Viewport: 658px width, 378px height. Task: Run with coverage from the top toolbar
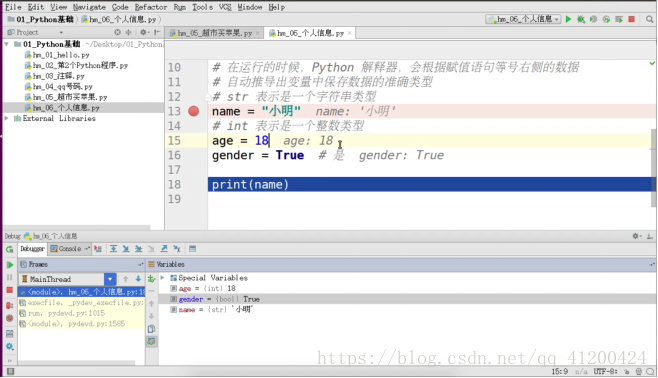pos(593,19)
